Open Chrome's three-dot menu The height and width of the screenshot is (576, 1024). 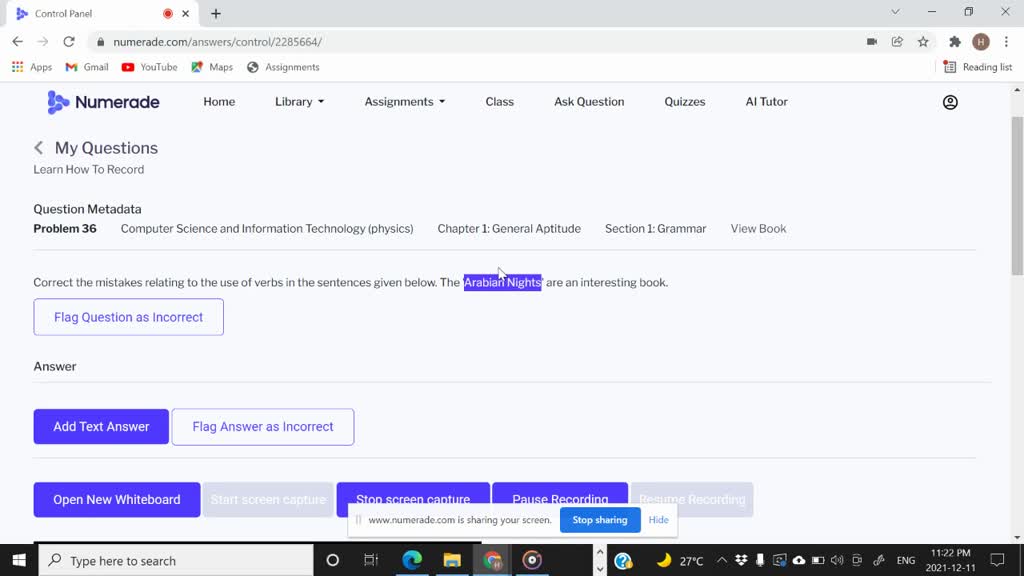pos(1004,41)
